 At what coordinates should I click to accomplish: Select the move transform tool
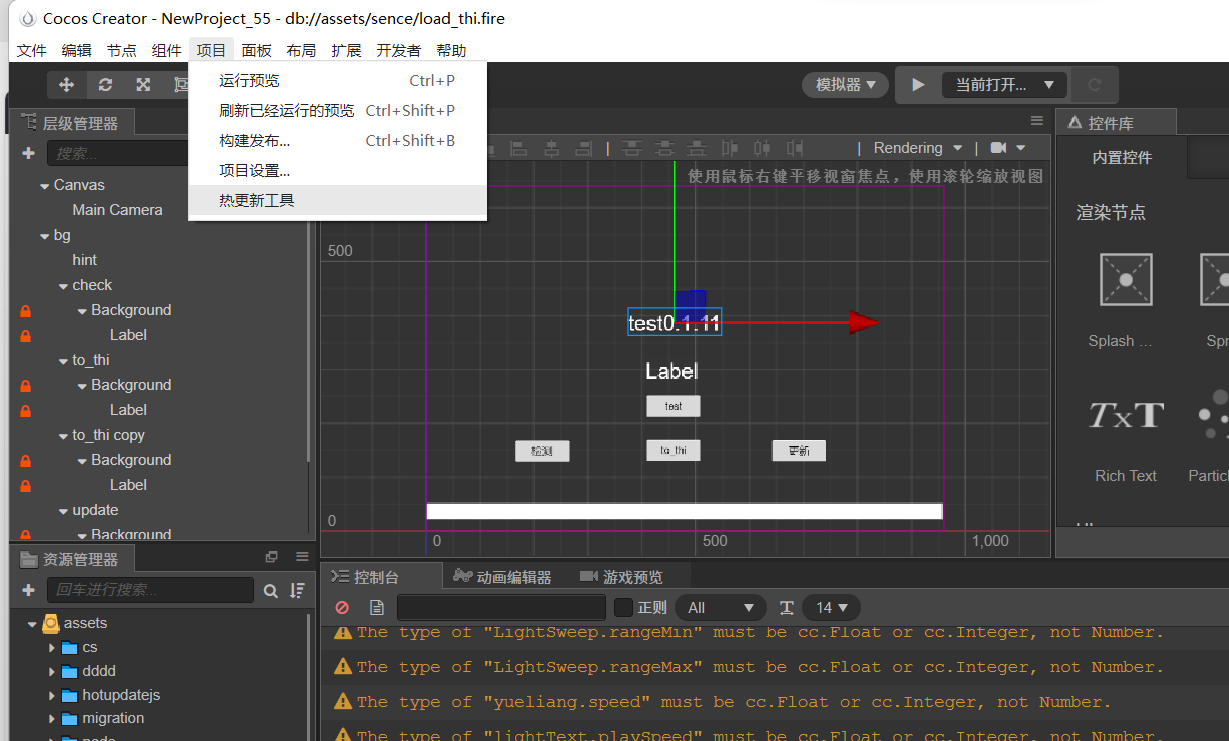point(66,85)
